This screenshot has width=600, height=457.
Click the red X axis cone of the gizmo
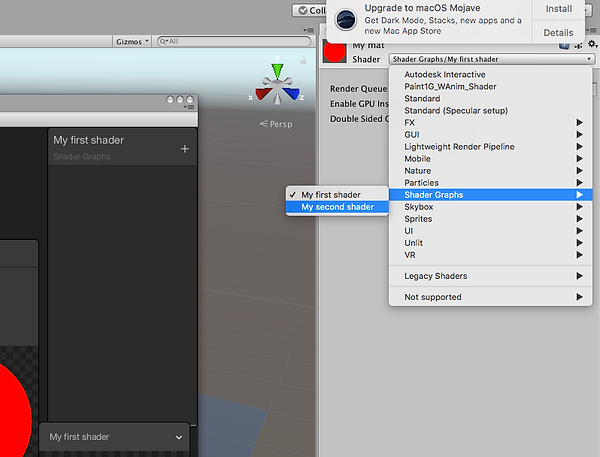click(x=263, y=93)
